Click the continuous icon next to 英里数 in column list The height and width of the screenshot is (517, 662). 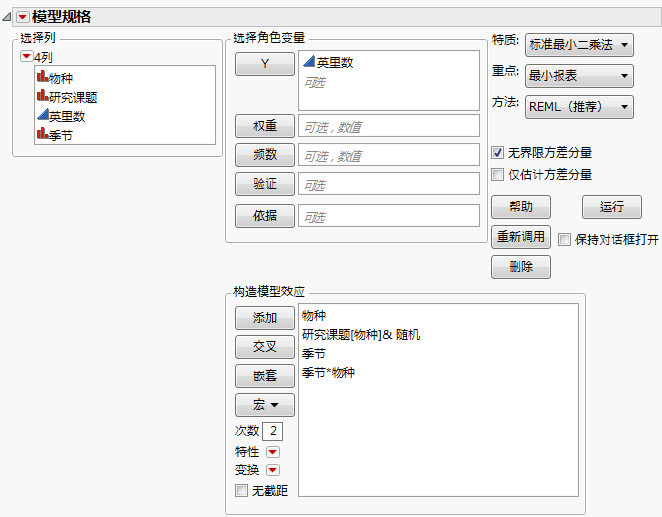(x=43, y=114)
